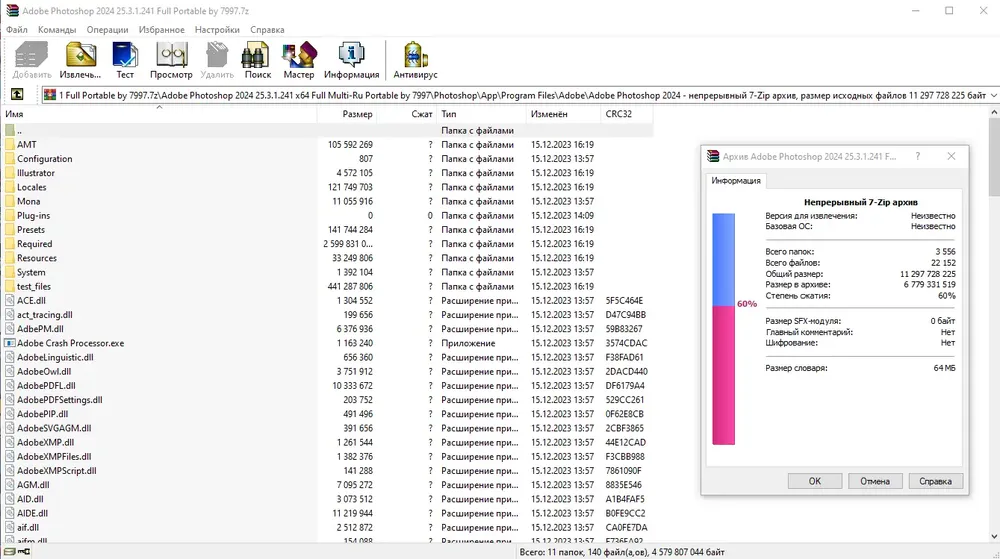This screenshot has width=1000, height=559.
Task: Click Отмена (Cancel) in the dialog
Action: [875, 481]
